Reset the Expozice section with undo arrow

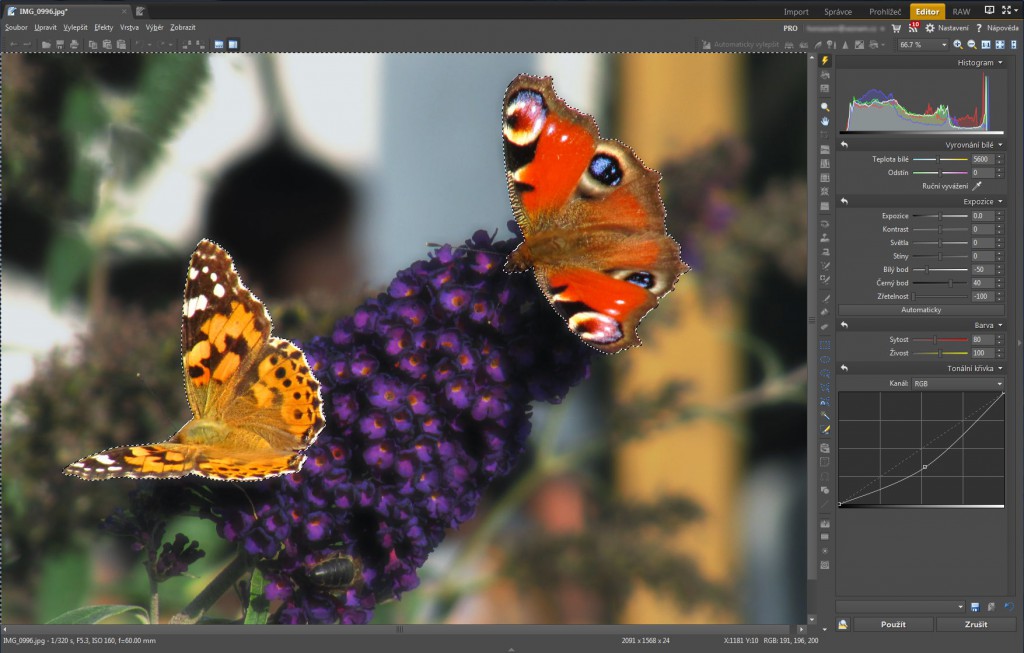click(844, 201)
